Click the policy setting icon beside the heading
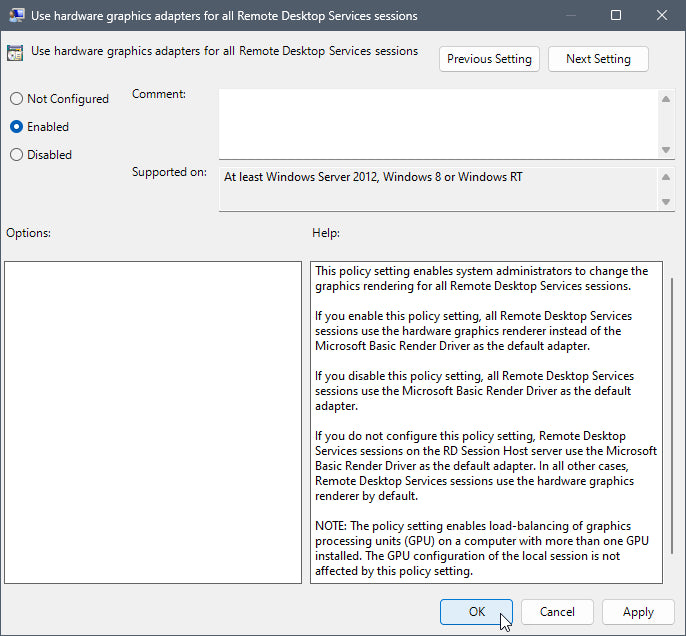686x636 pixels. click(x=16, y=53)
